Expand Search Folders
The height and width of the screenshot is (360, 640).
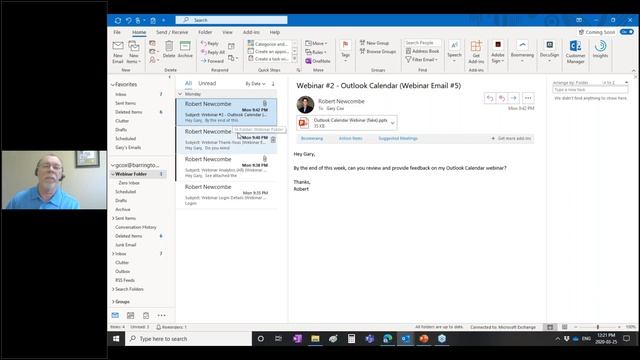tap(113, 289)
